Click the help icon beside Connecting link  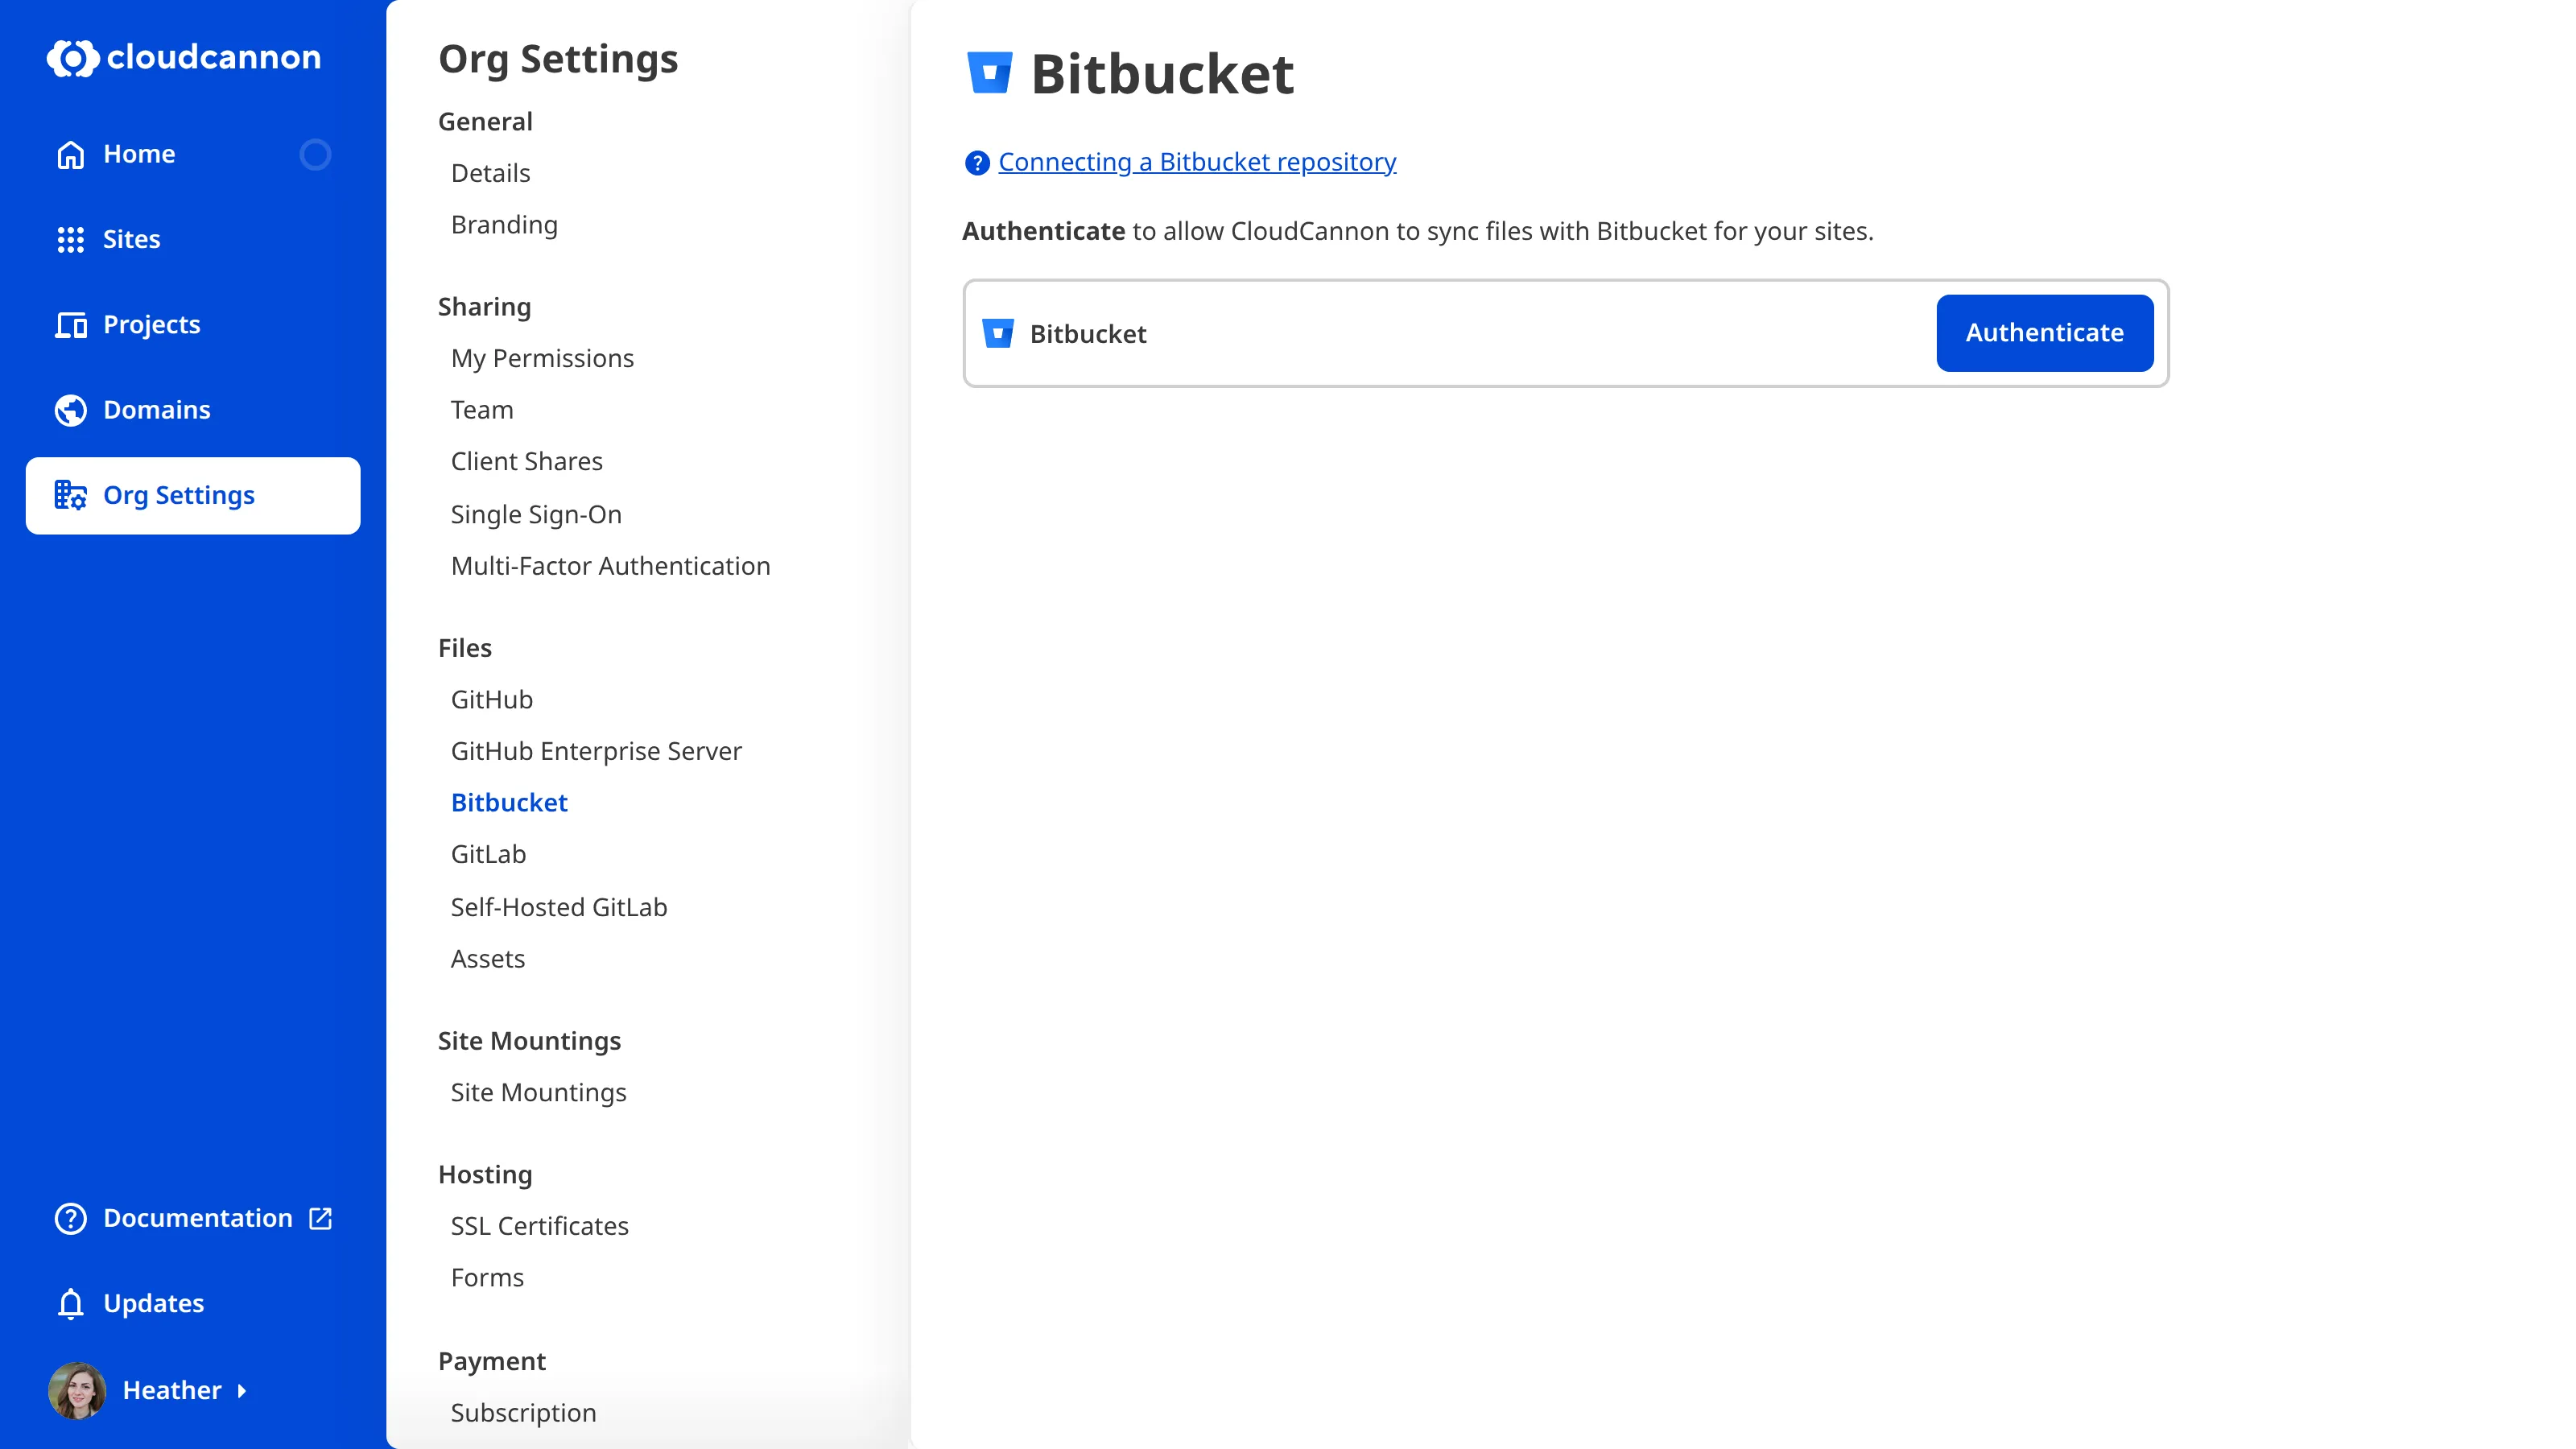977,162
